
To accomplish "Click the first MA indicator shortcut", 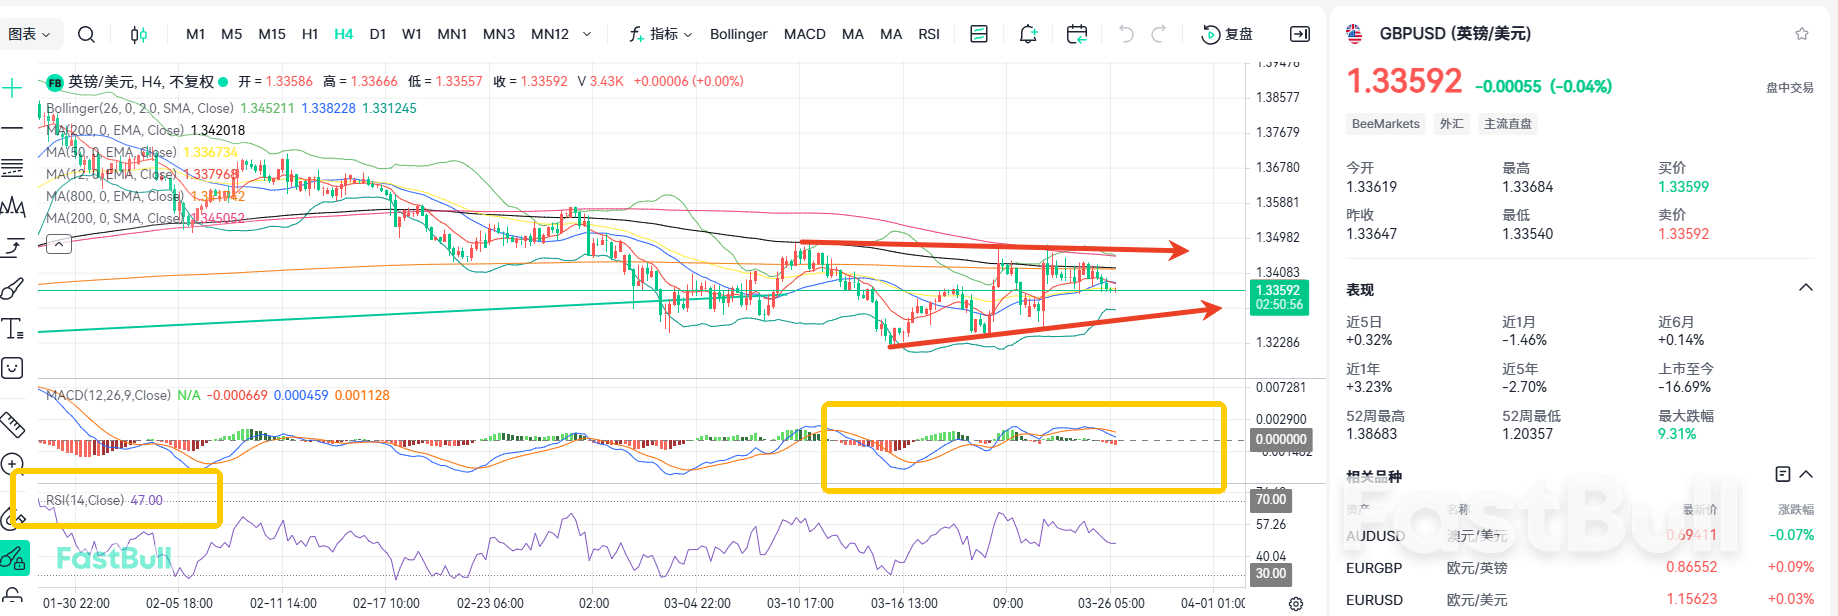I will 853,34.
